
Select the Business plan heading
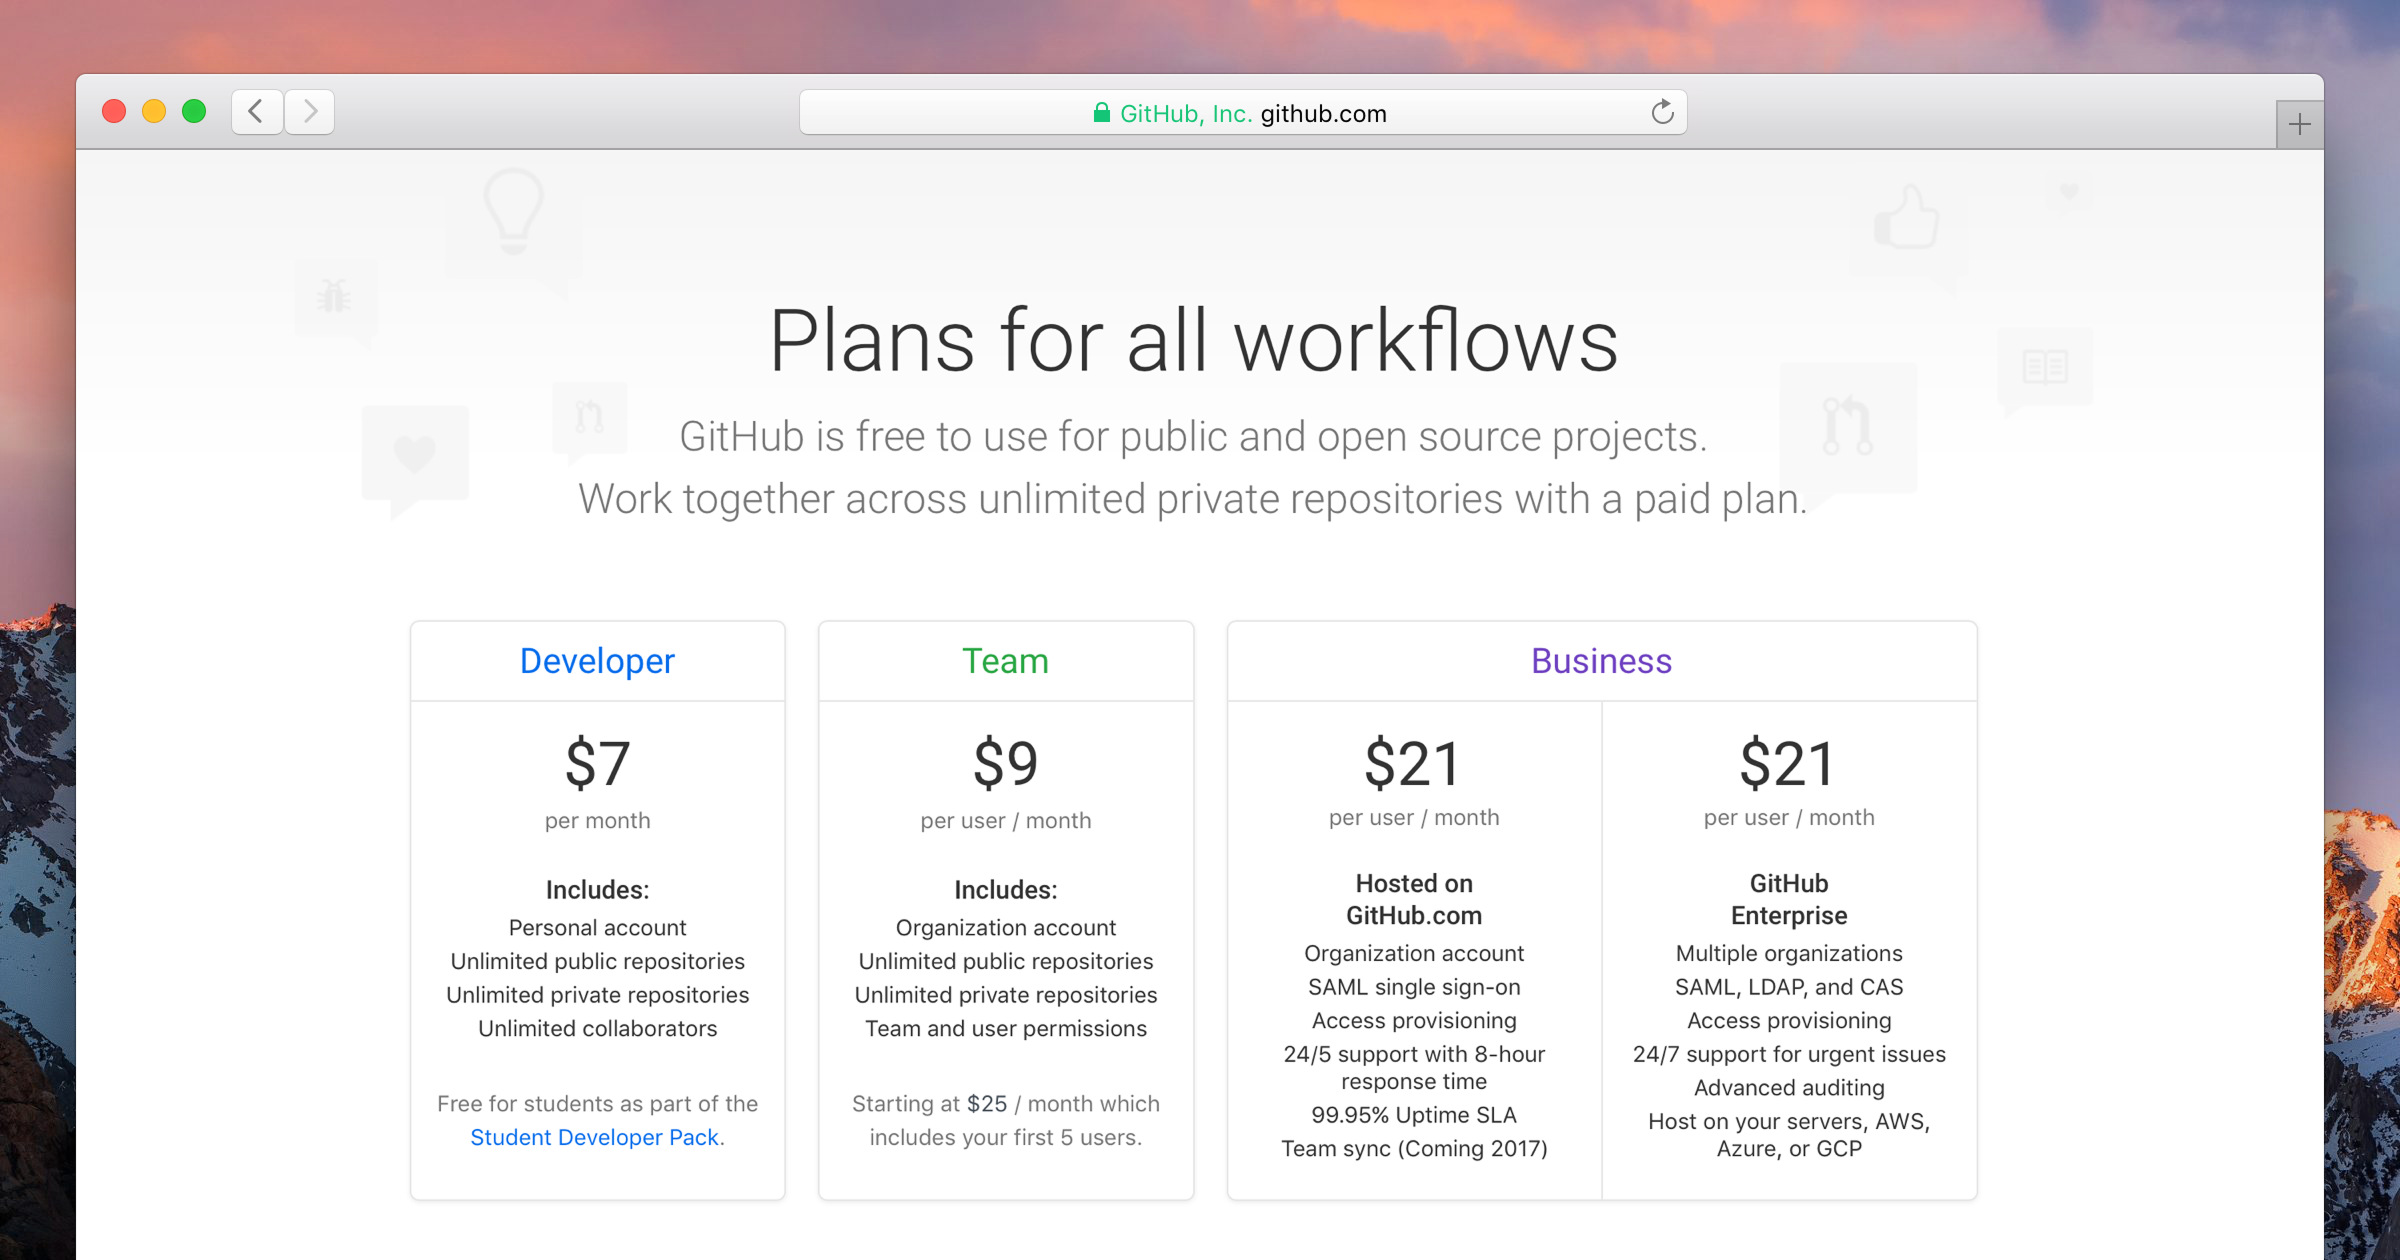pos(1600,660)
